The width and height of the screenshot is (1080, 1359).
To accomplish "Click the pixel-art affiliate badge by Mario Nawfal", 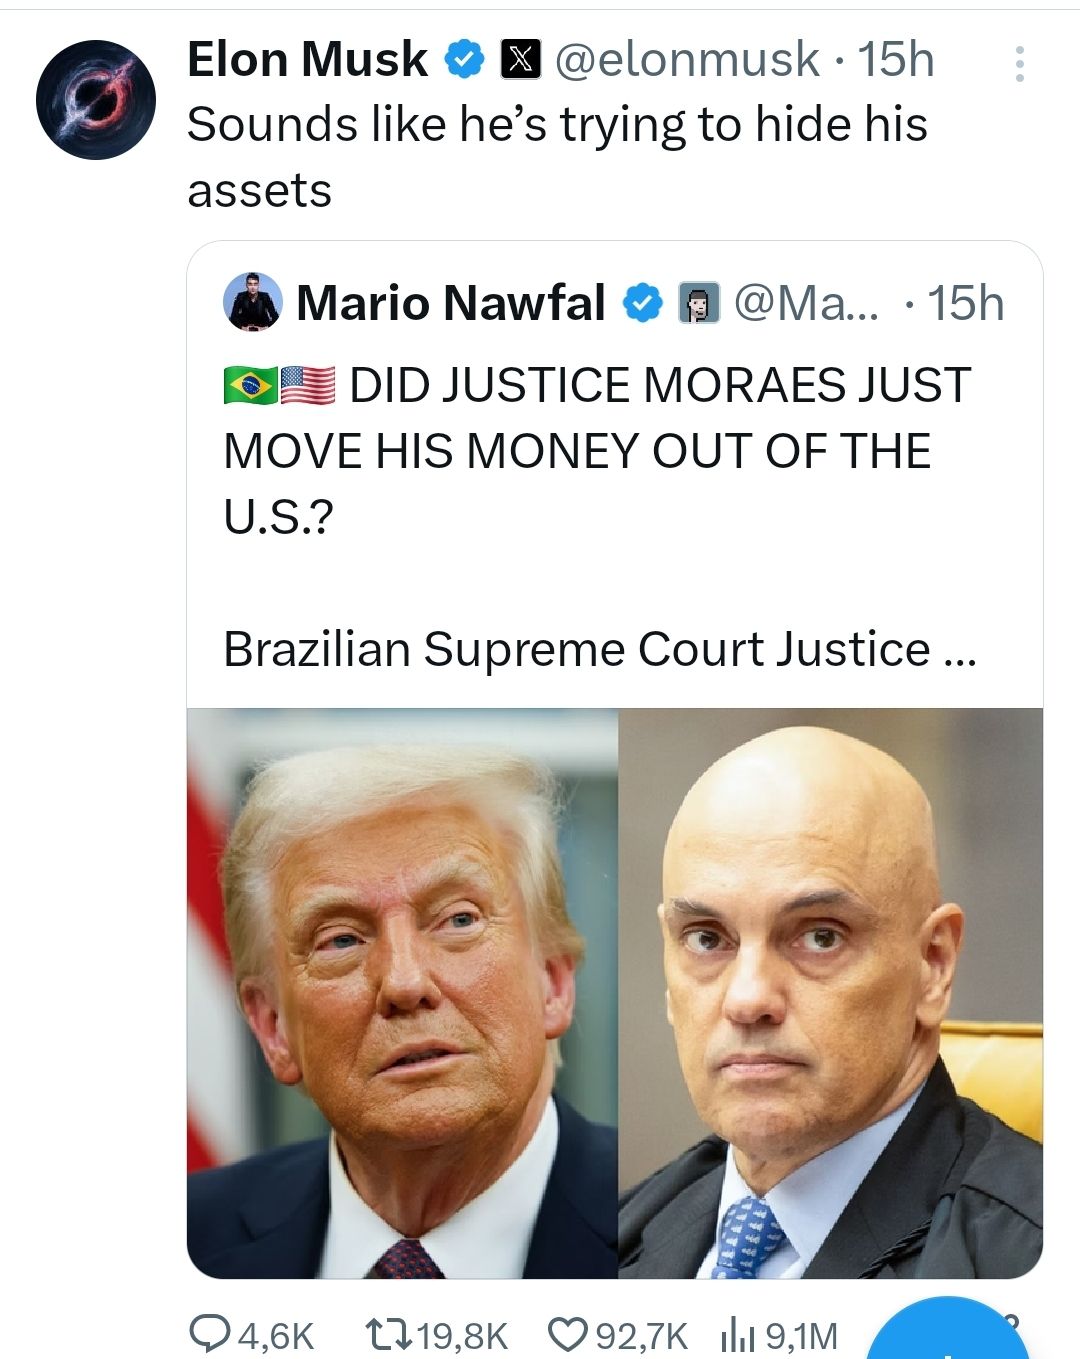I will [x=700, y=303].
